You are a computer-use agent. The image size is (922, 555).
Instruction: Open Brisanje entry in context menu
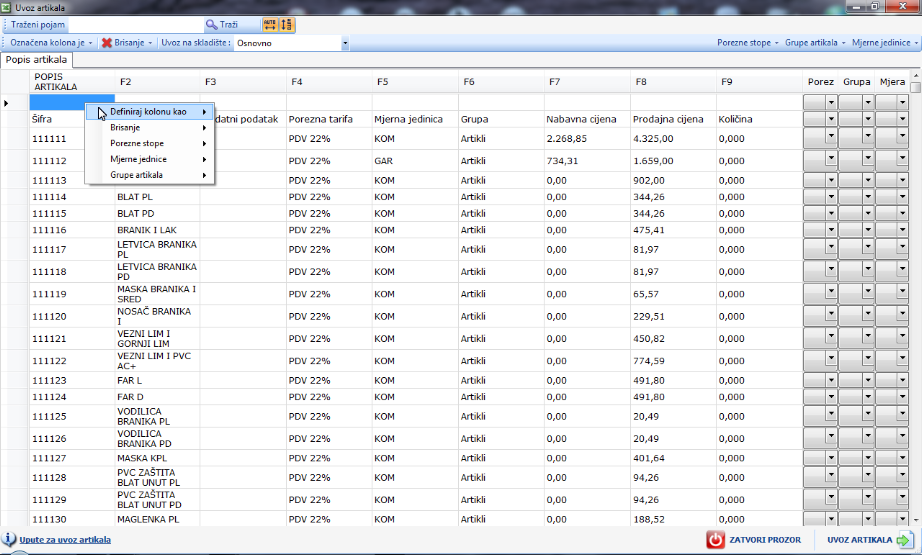coord(150,128)
